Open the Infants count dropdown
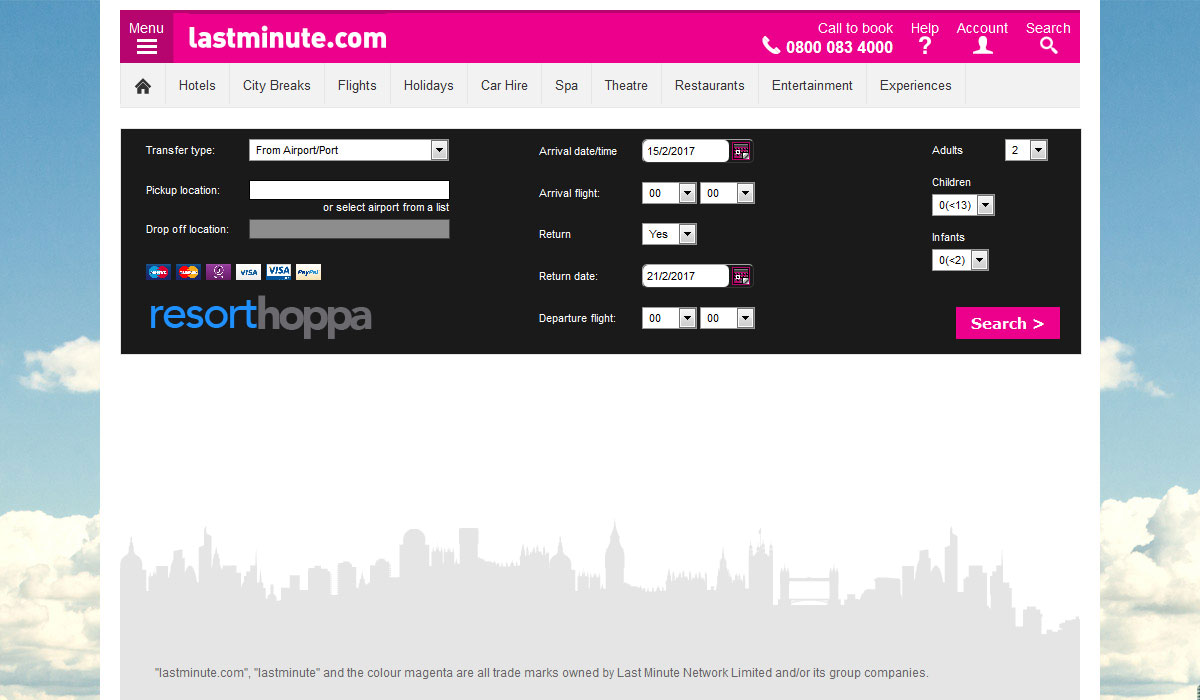The height and width of the screenshot is (700, 1200). [960, 260]
